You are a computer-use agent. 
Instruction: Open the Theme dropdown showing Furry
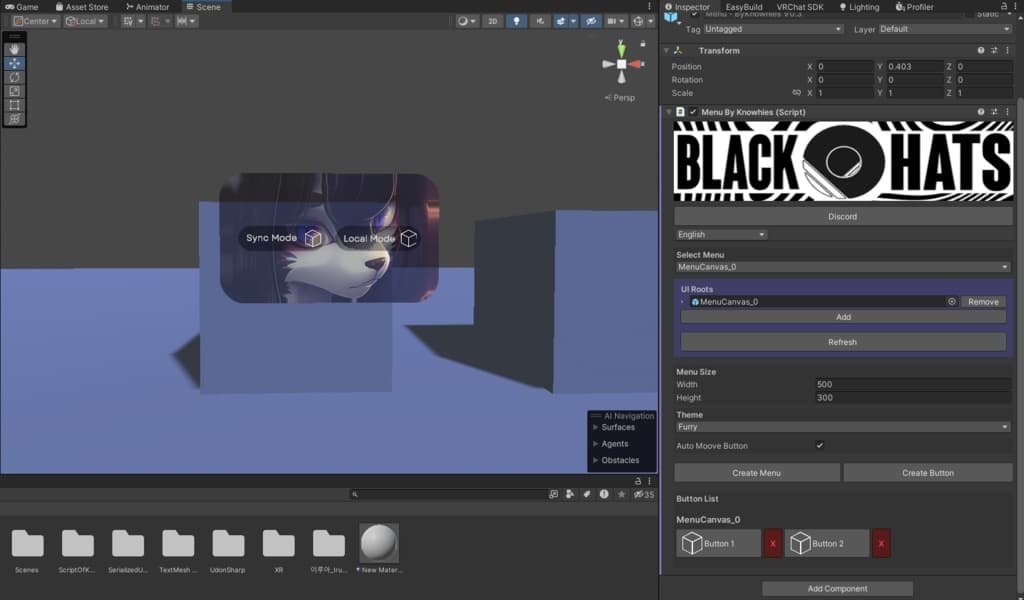click(843, 427)
